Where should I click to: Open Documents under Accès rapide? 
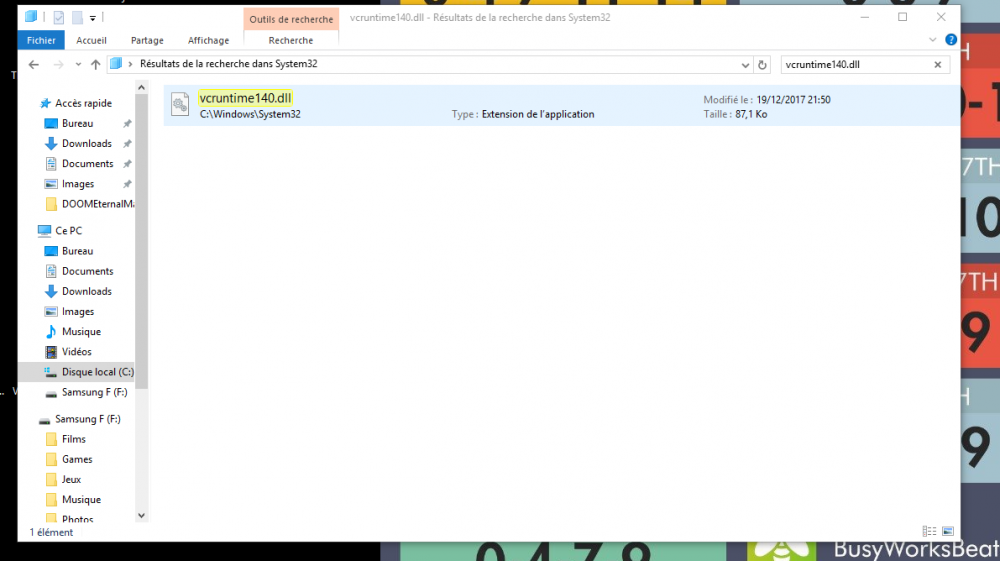click(x=87, y=164)
